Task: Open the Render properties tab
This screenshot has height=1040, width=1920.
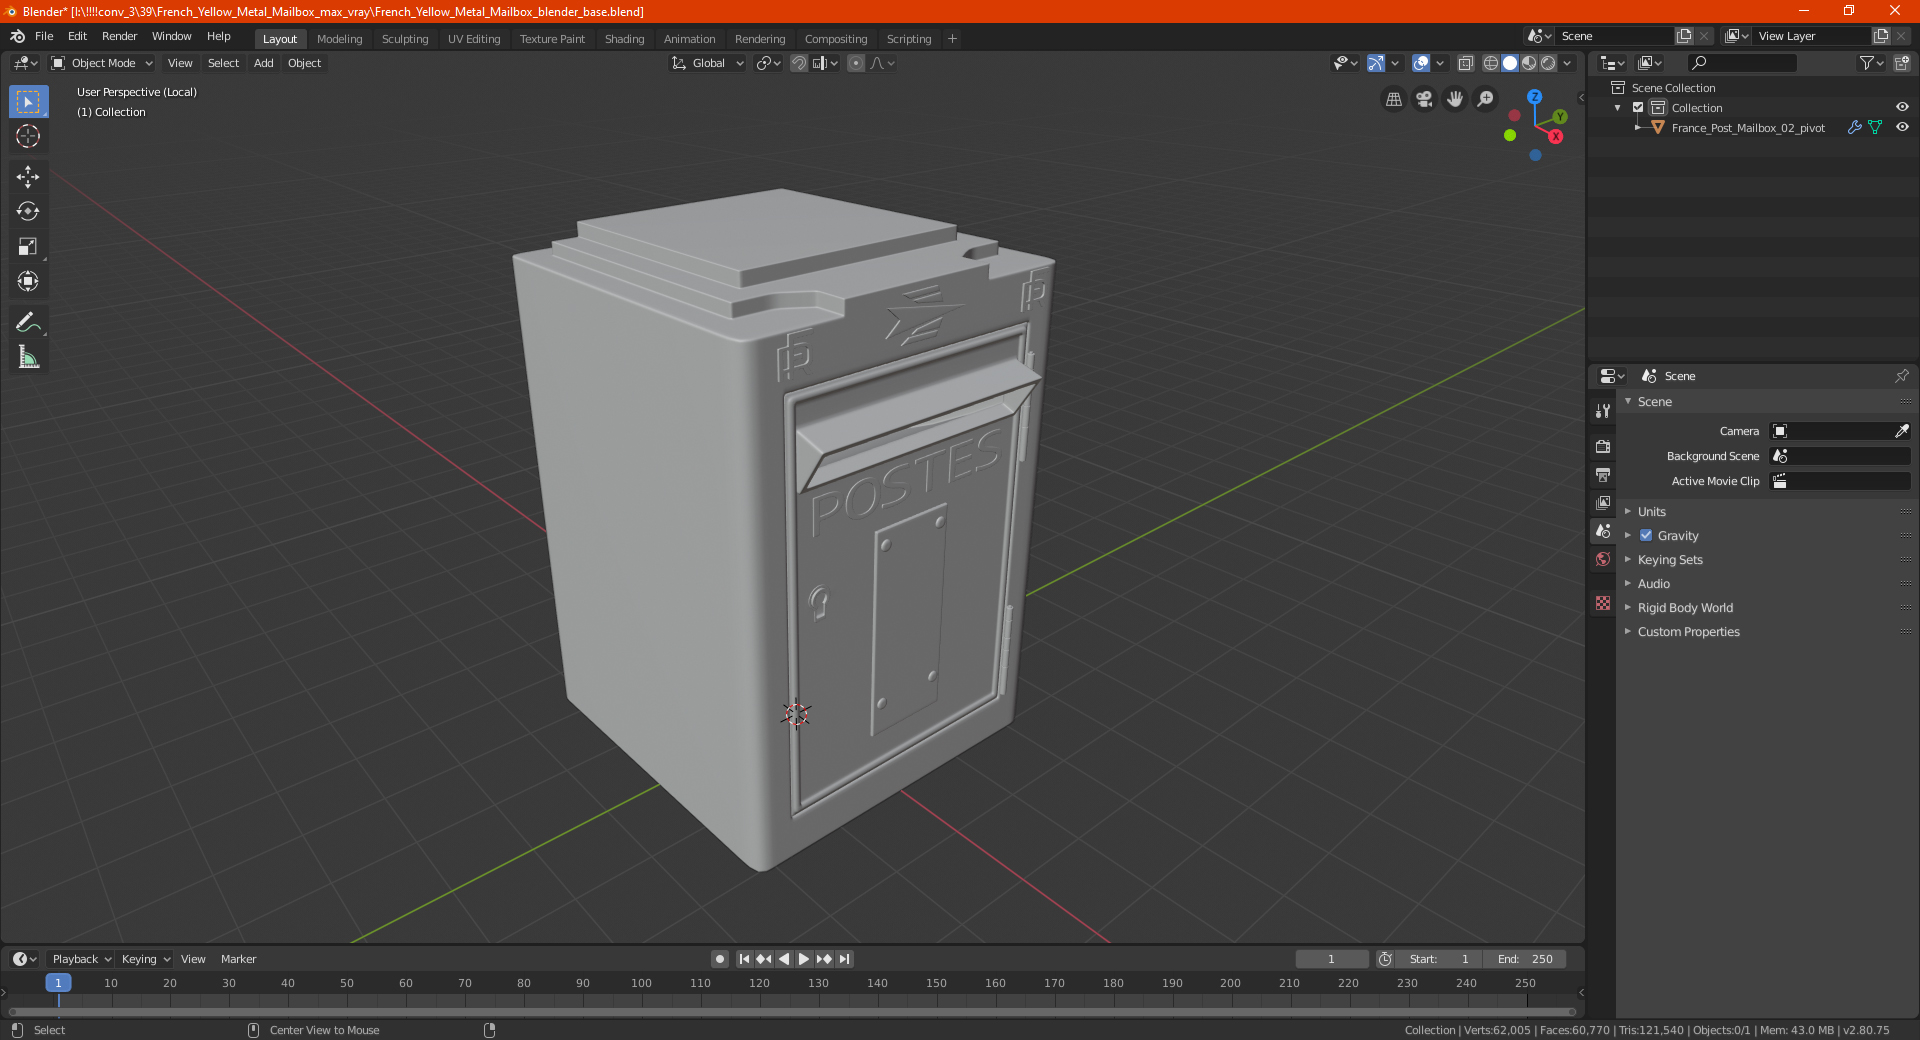Action: point(1603,446)
